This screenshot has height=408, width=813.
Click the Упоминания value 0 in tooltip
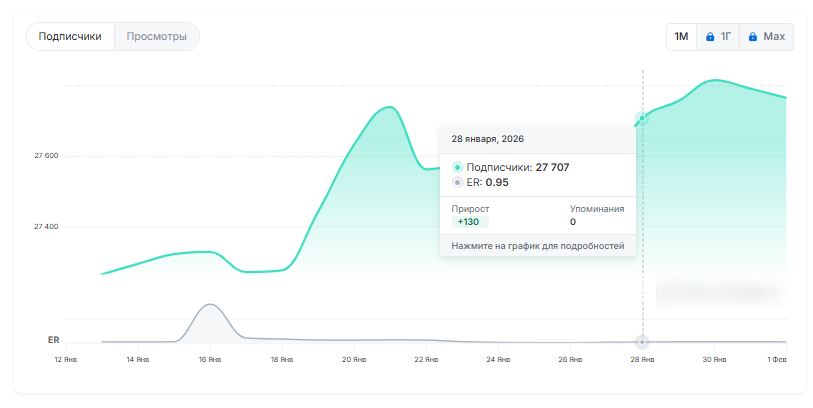pyautogui.click(x=573, y=222)
